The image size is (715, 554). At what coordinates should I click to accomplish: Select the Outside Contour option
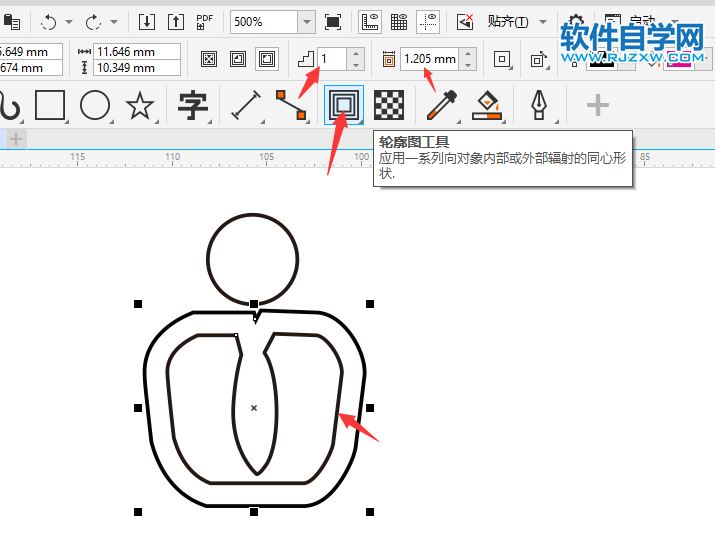click(x=267, y=59)
